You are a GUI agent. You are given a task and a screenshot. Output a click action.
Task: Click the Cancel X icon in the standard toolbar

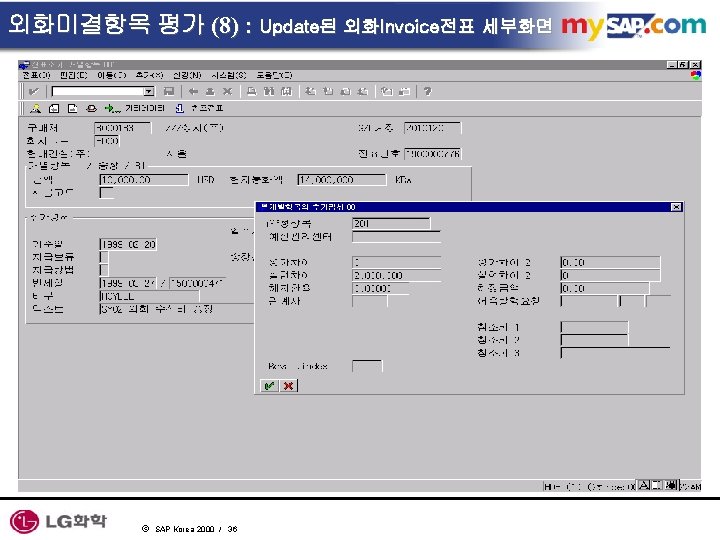click(227, 91)
